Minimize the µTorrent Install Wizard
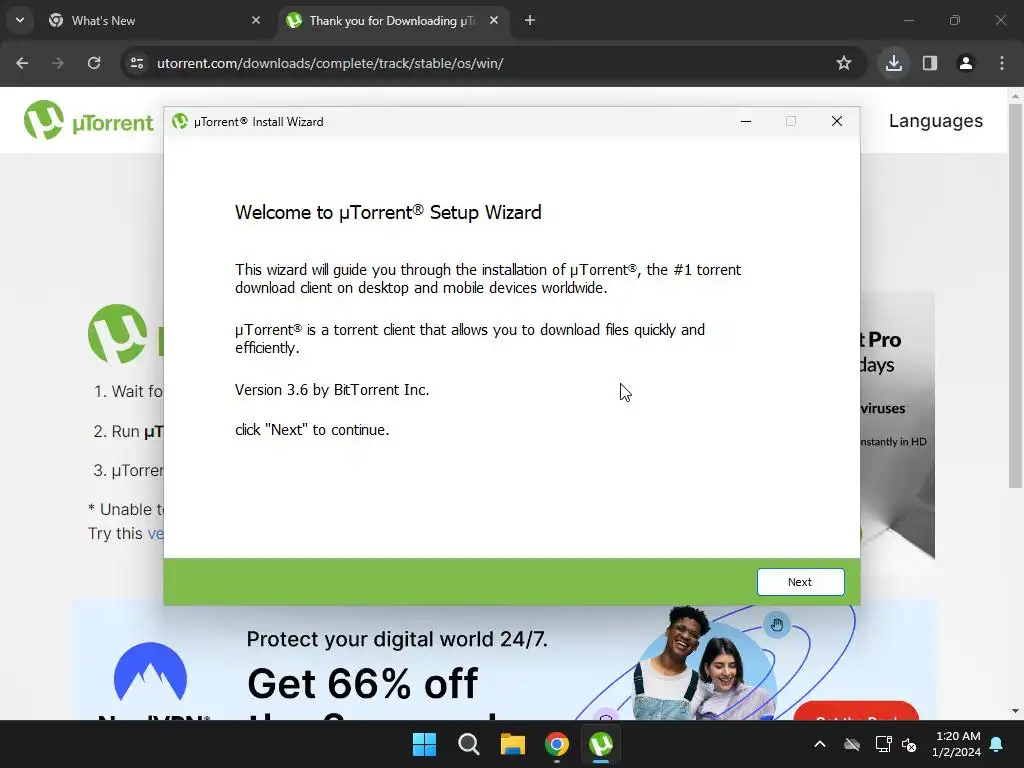This screenshot has height=768, width=1024. coord(746,121)
